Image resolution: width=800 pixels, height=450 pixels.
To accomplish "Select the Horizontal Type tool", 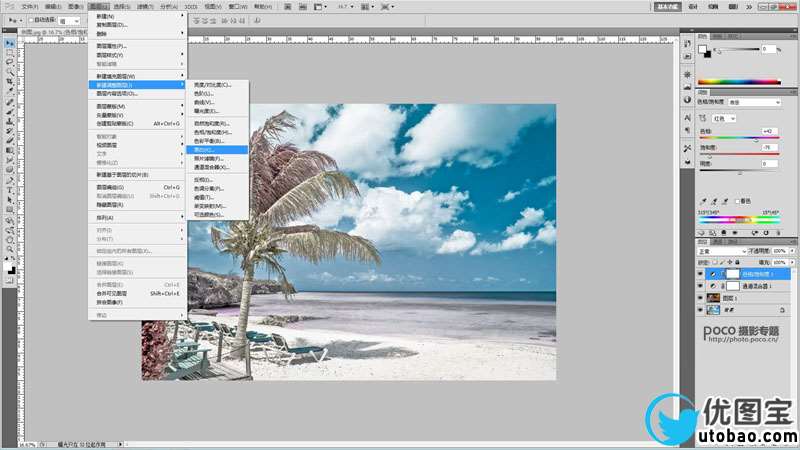I will [10, 191].
